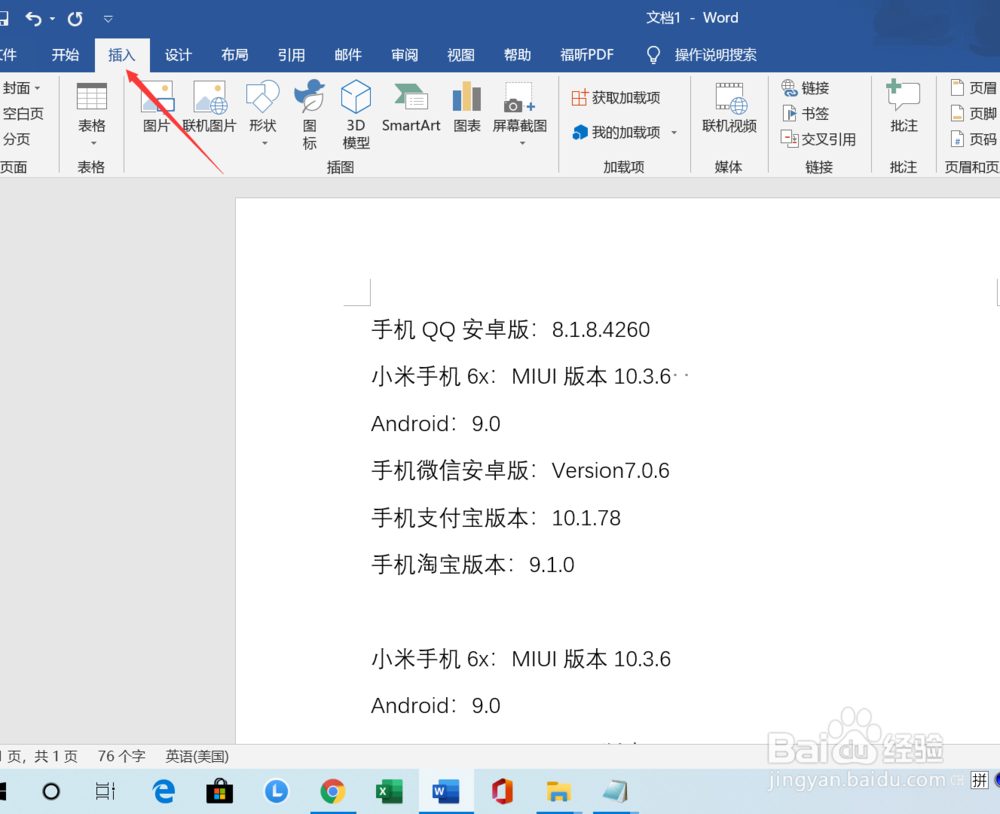Screen dimensions: 1000x814
Task: Open Google Chrome from the taskbar
Action: [332, 792]
